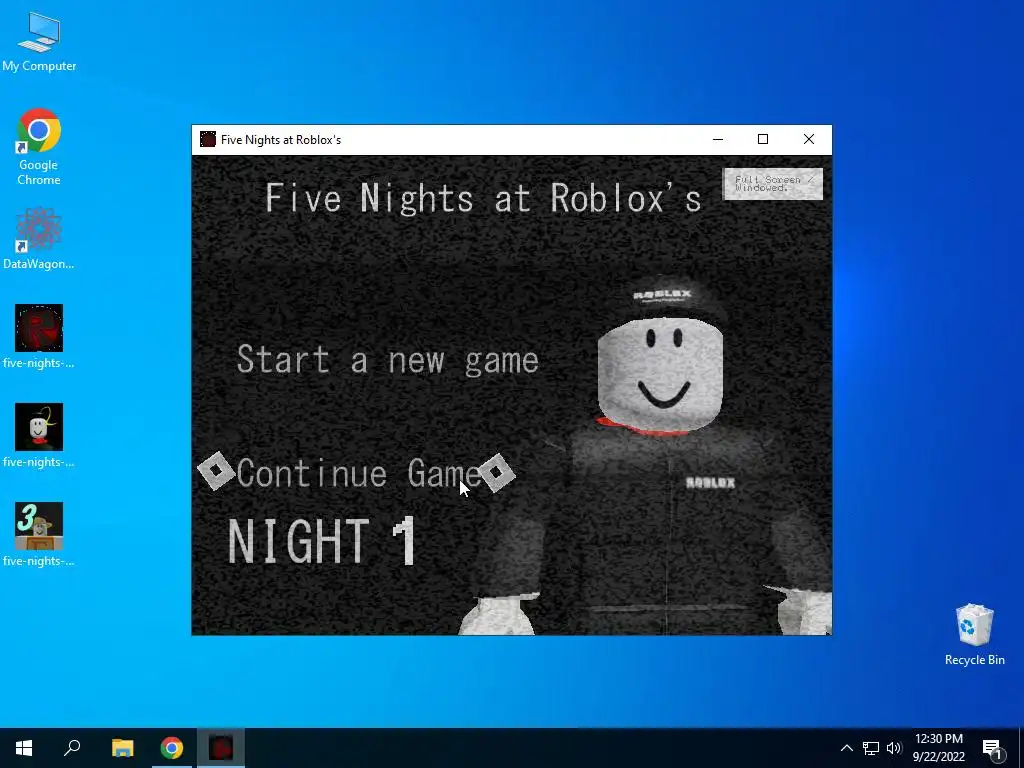Select the Recycle Bin desktop icon
This screenshot has height=768, width=1024.
tap(974, 635)
